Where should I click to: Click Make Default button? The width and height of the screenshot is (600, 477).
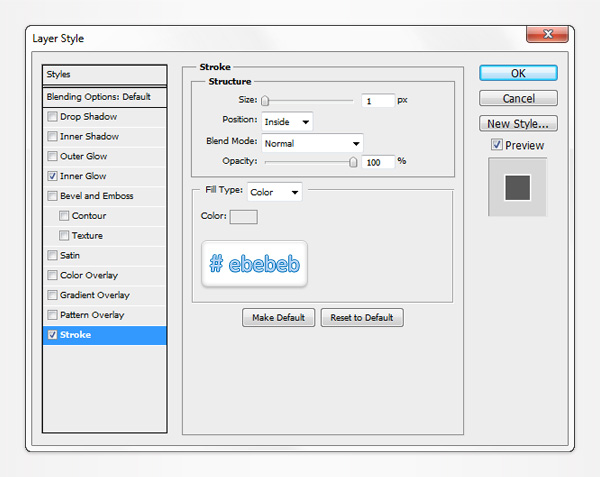coord(278,318)
